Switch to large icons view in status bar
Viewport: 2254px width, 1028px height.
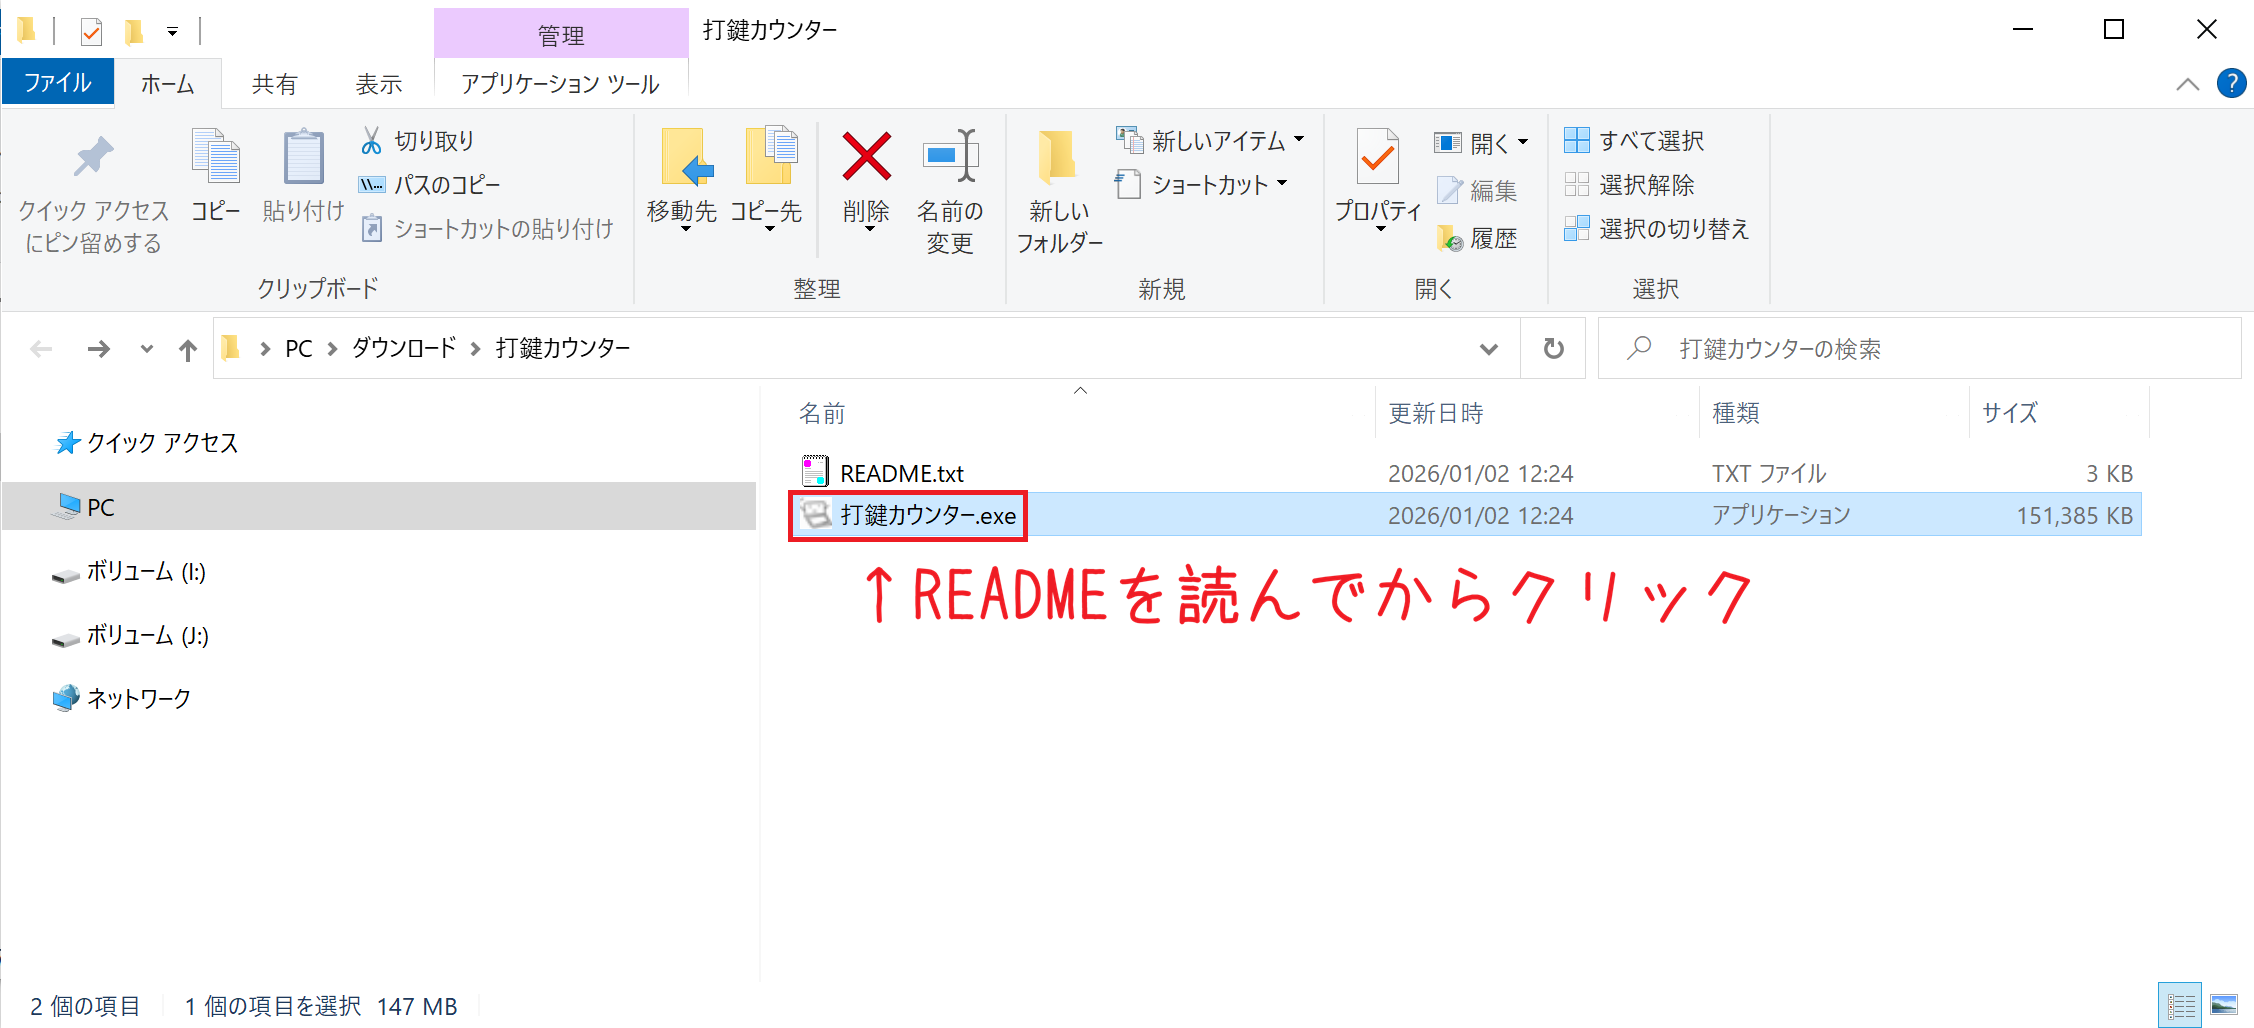tap(2224, 1005)
